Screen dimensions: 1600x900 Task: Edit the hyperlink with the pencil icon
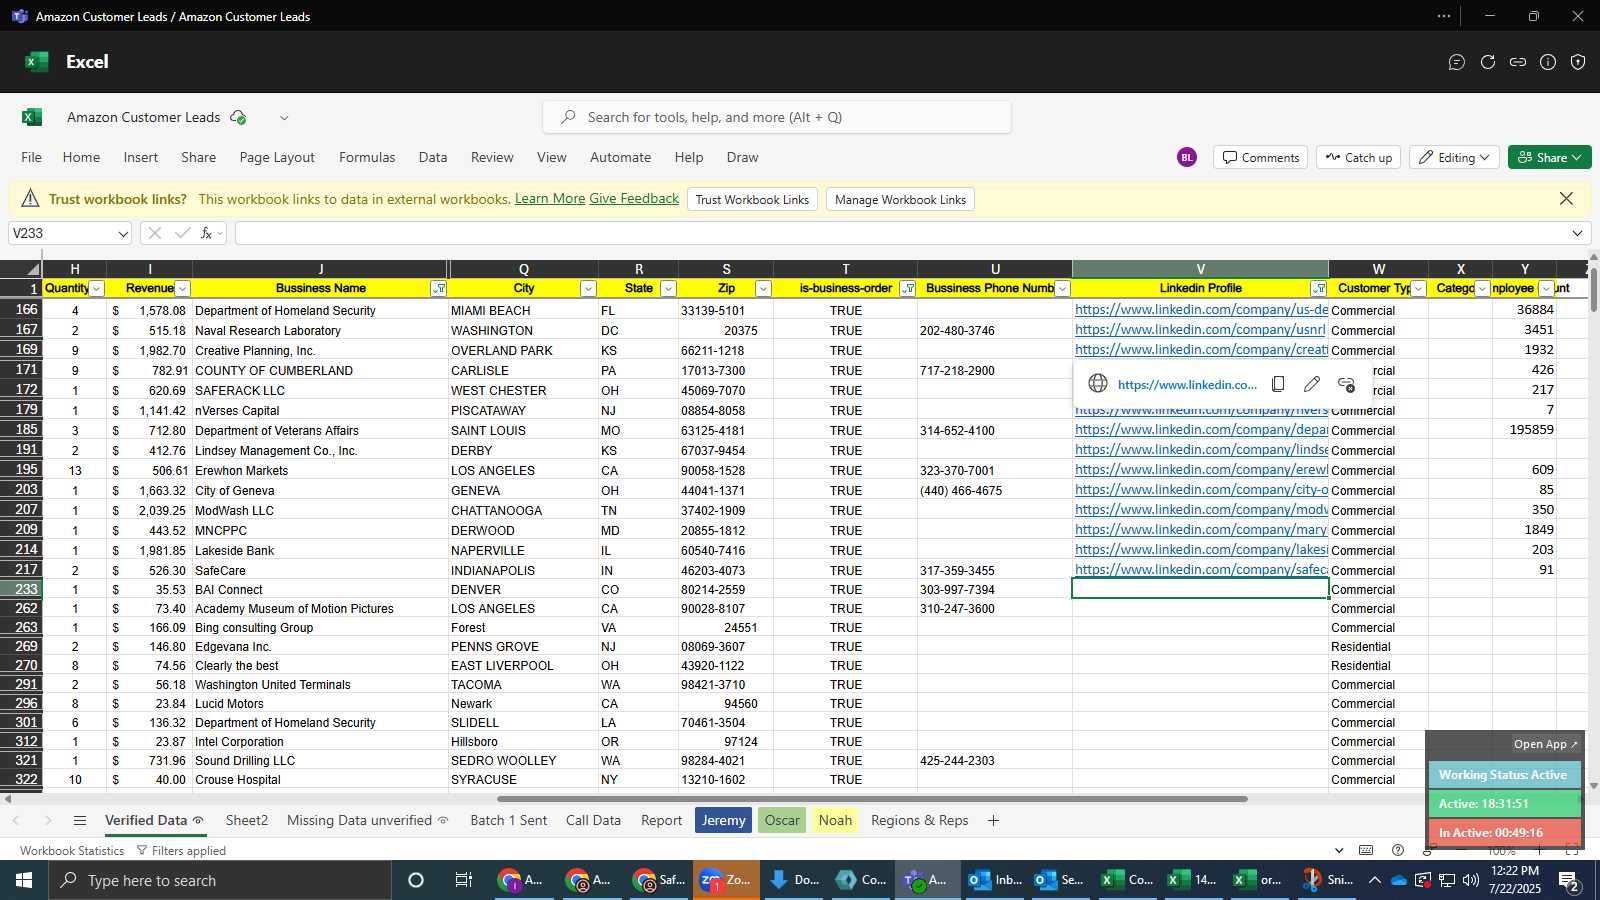[1312, 384]
